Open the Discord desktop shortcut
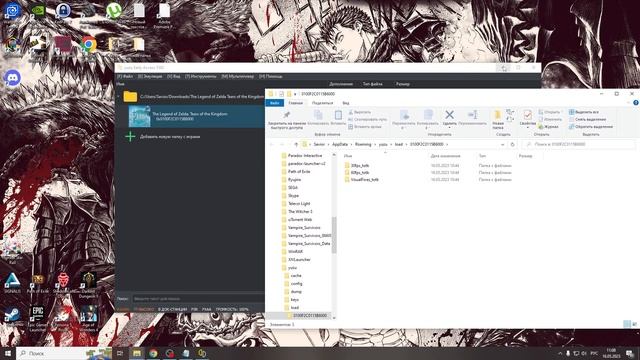 pos(12,78)
